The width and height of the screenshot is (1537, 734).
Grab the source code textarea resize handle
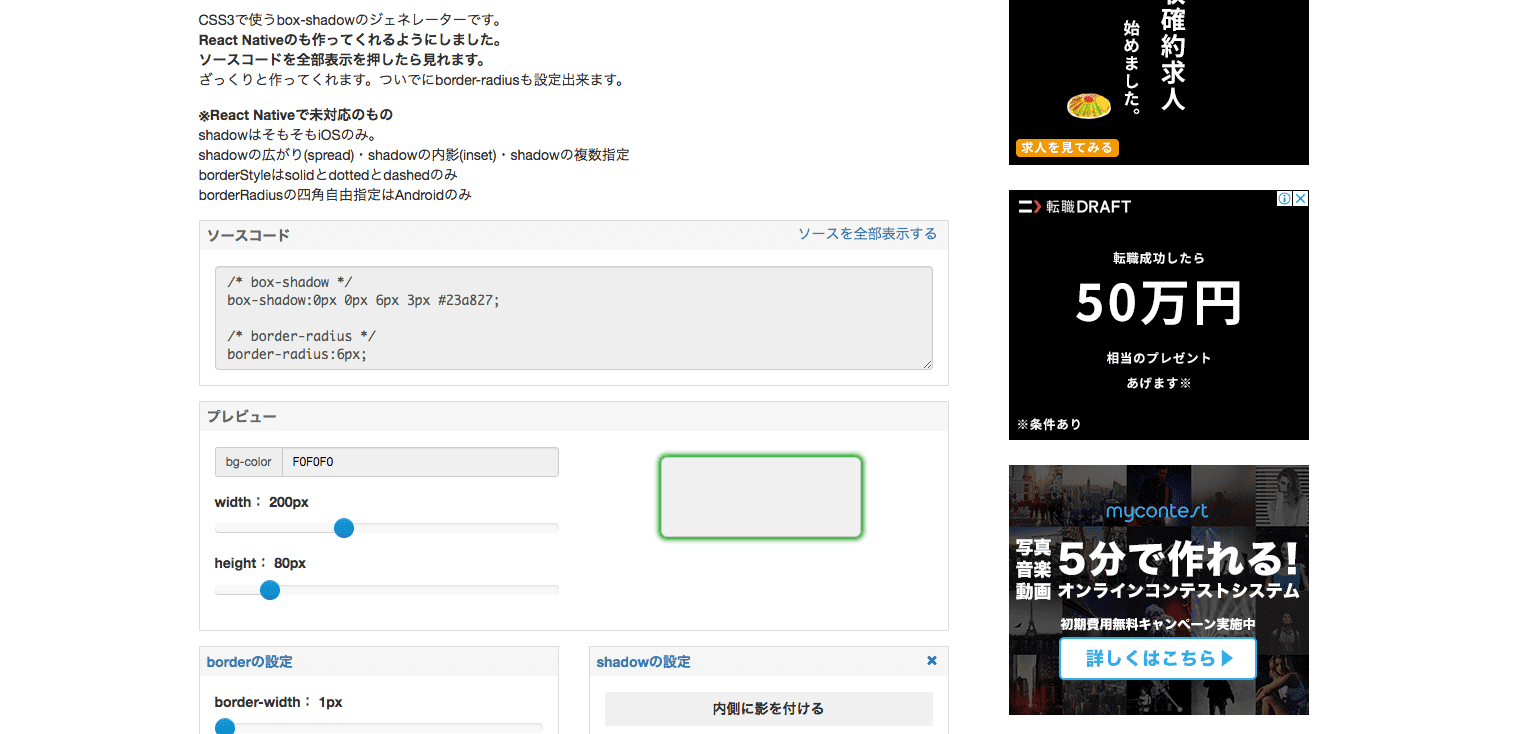point(927,364)
